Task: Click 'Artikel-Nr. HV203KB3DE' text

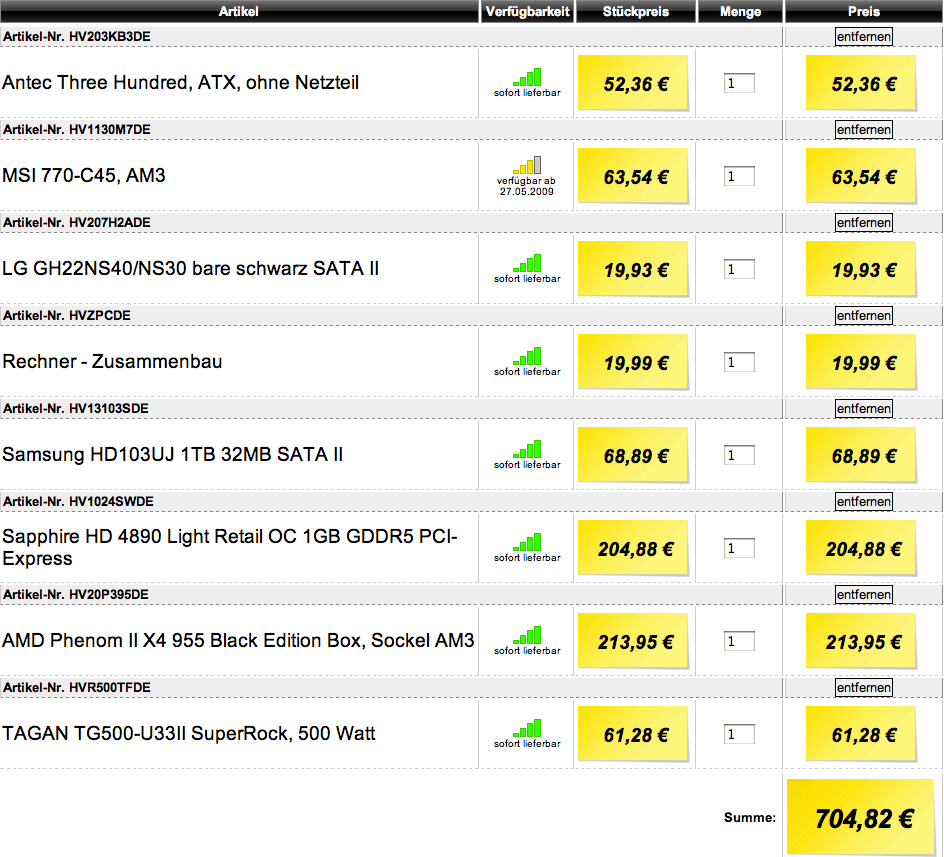Action: (x=76, y=37)
